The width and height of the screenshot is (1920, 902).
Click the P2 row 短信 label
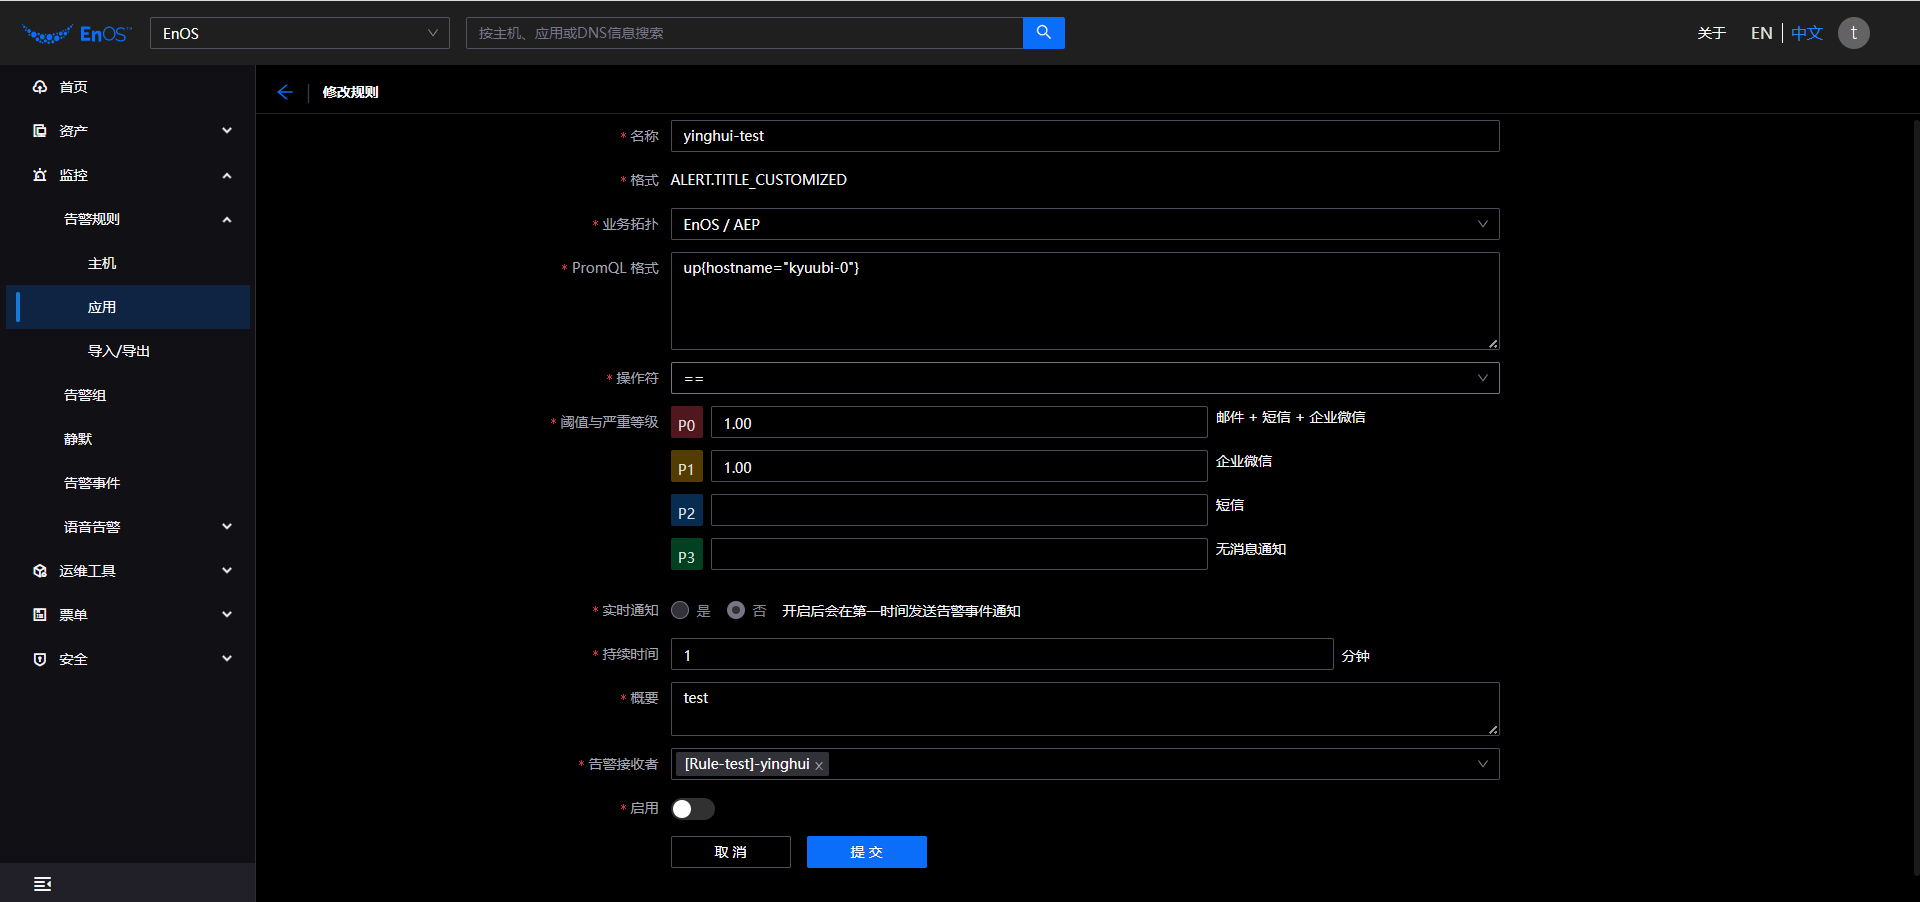tap(1229, 505)
